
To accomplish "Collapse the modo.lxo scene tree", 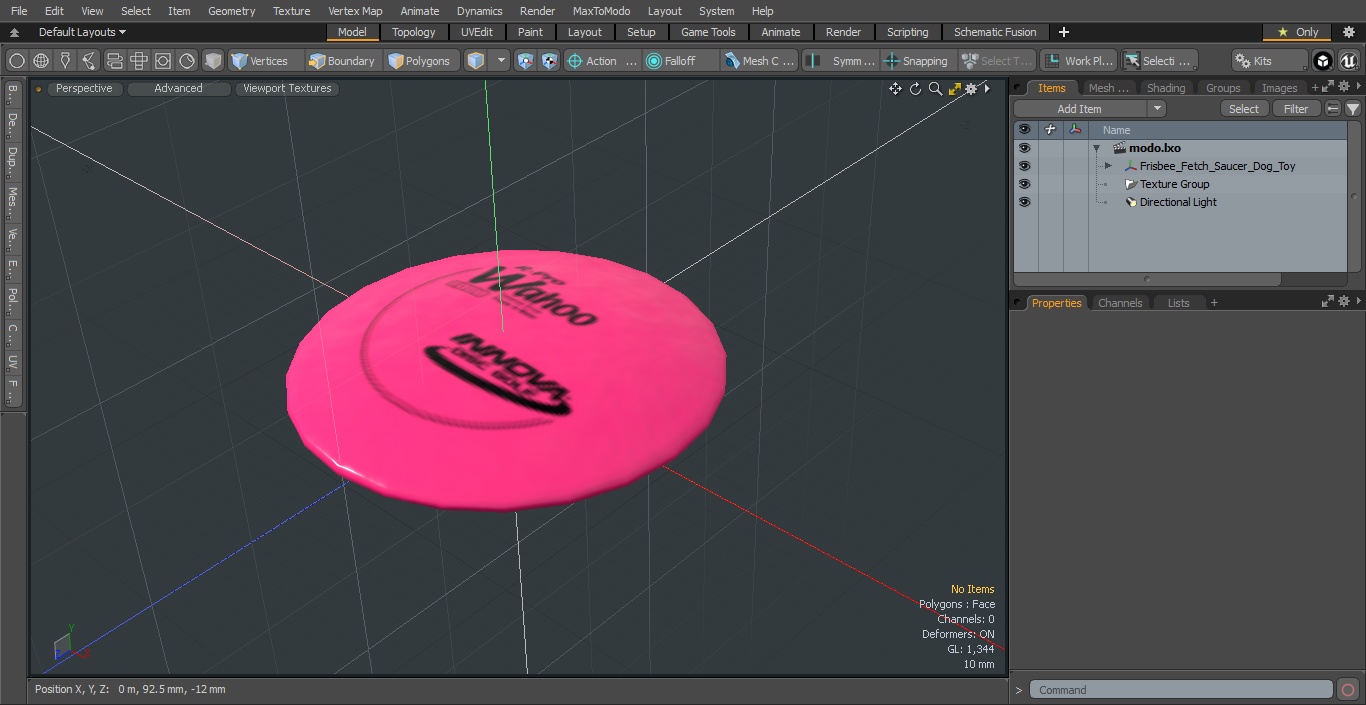I will click(1097, 148).
